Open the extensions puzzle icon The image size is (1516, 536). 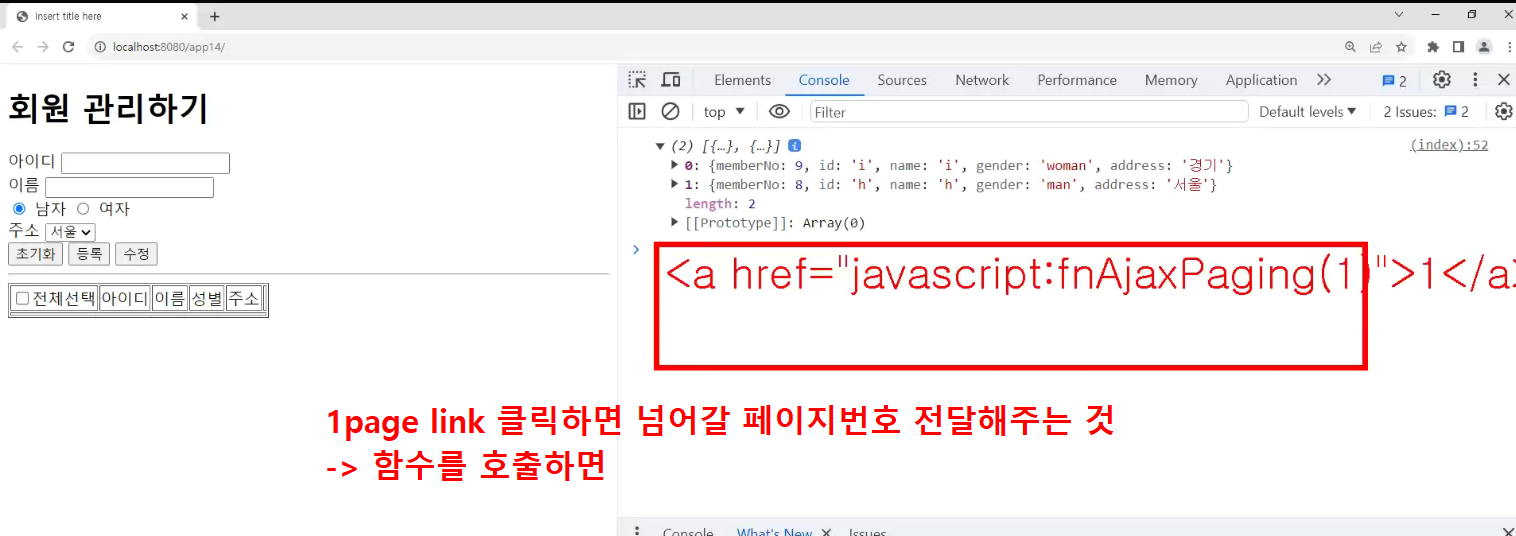pos(1433,47)
